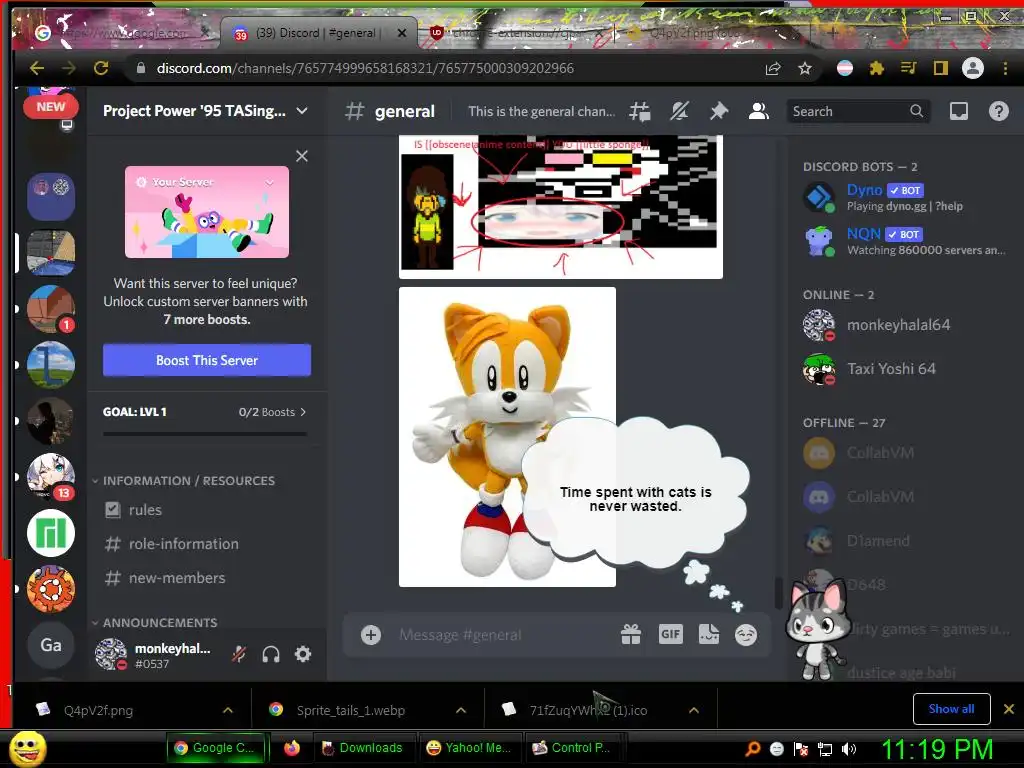Click the Search box in Discord
The height and width of the screenshot is (768, 1024).
pyautogui.click(x=858, y=112)
